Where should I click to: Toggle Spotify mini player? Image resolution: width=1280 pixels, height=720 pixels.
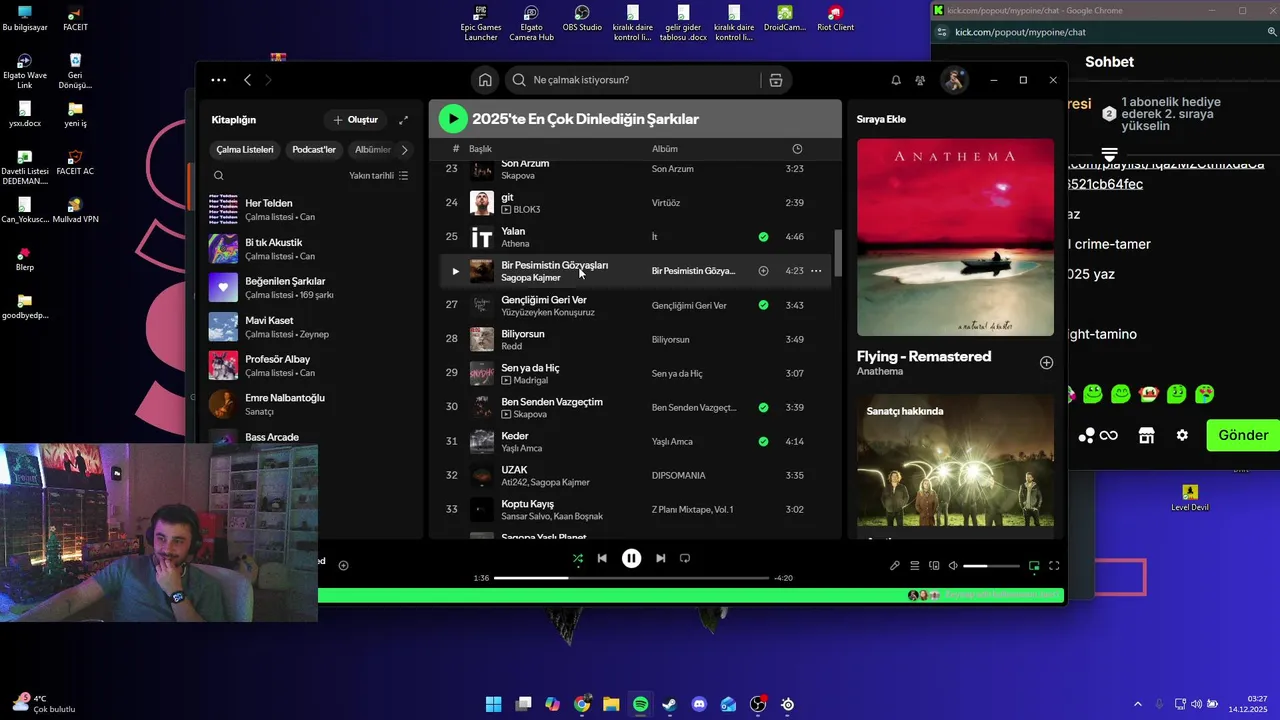click(x=1034, y=566)
